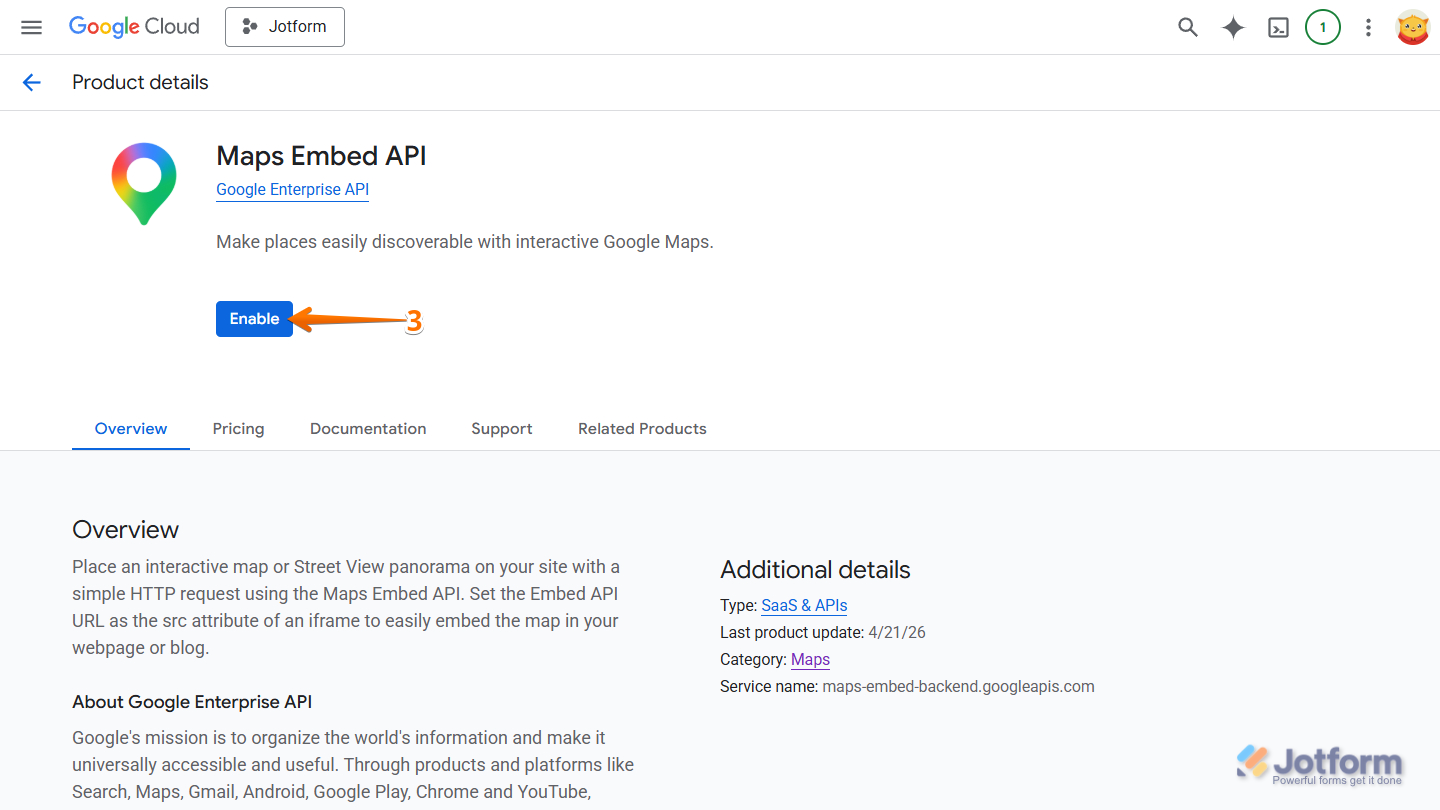This screenshot has height=810, width=1440.
Task: Browse the Related Products tab
Action: click(x=642, y=428)
